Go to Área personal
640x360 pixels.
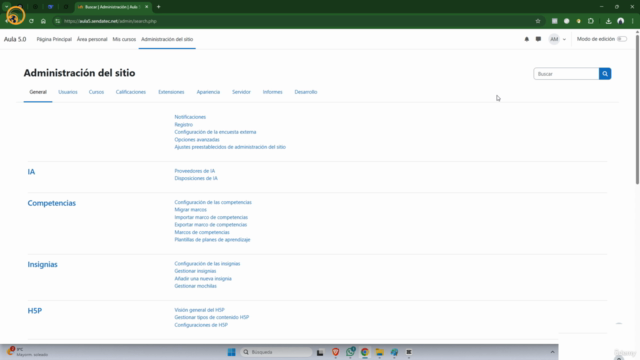[x=92, y=39]
